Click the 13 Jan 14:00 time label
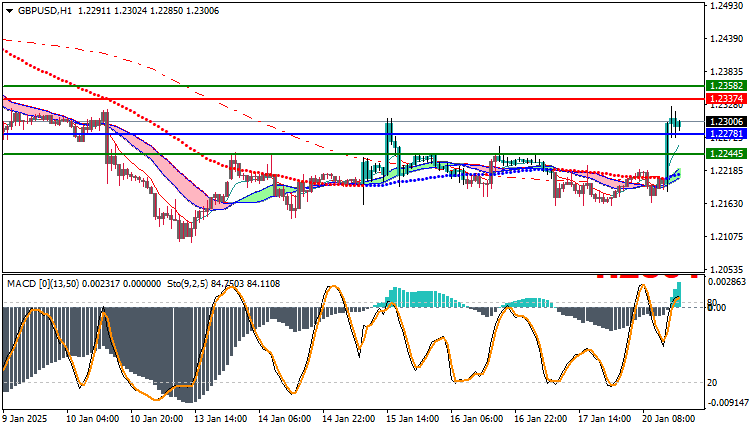Screen dimensions: 750x430 pyautogui.click(x=221, y=419)
